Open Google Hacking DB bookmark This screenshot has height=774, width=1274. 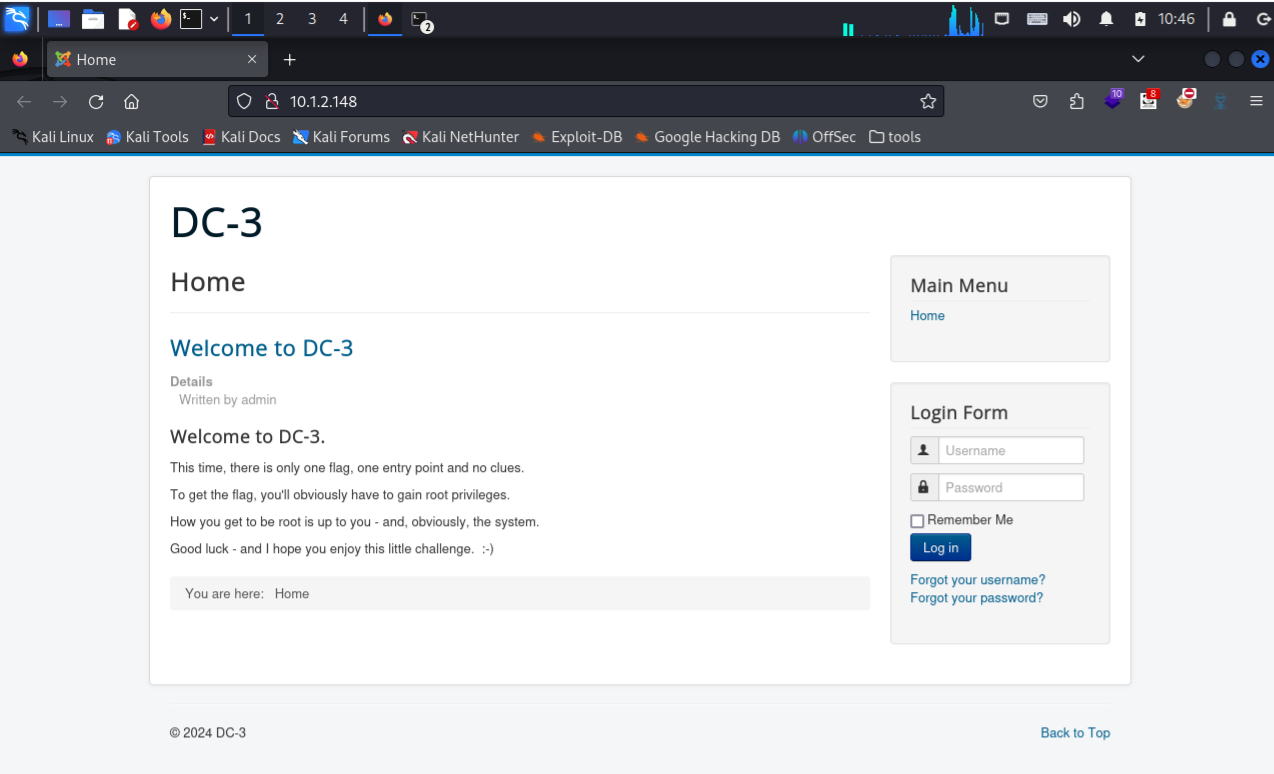tap(707, 137)
